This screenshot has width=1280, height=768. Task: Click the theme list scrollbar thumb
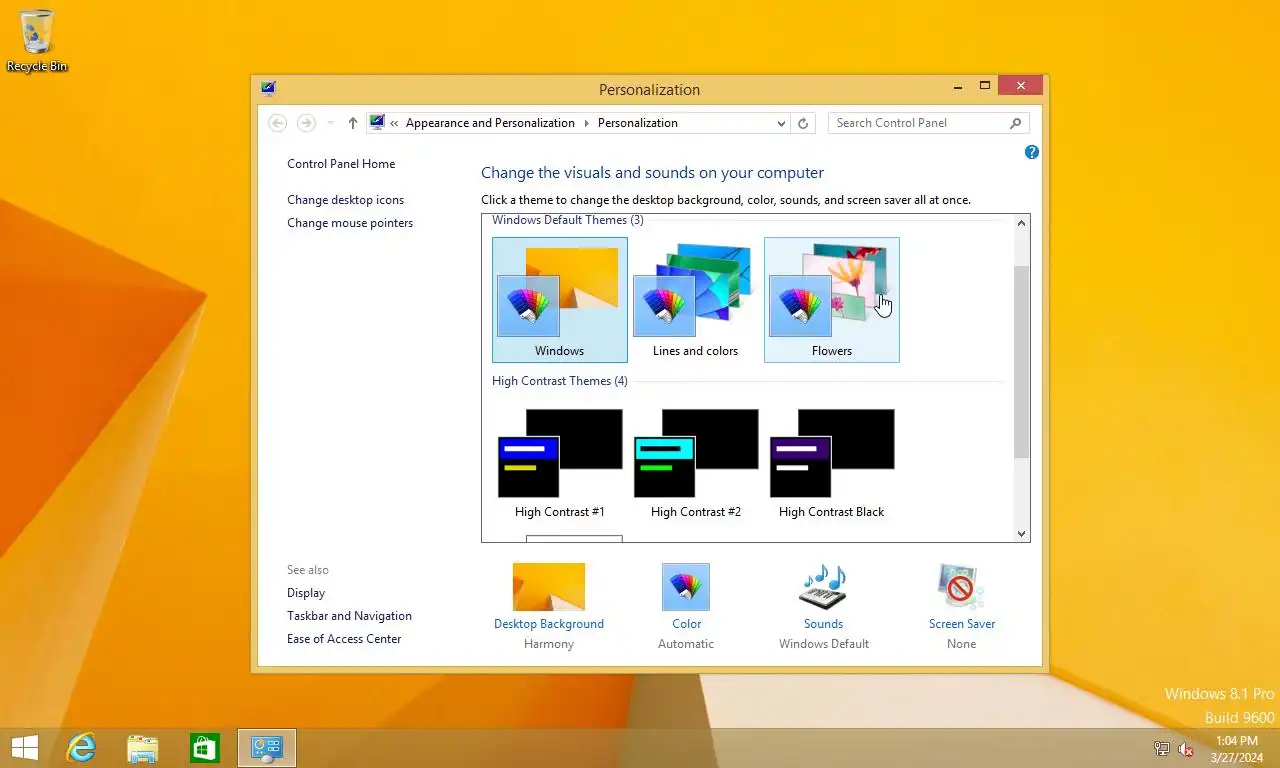pyautogui.click(x=1021, y=362)
